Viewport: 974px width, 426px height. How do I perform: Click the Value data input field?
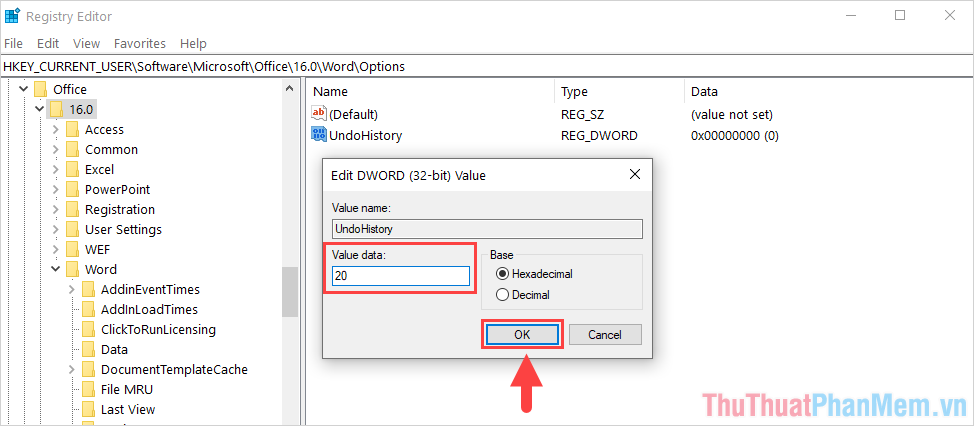click(401, 276)
